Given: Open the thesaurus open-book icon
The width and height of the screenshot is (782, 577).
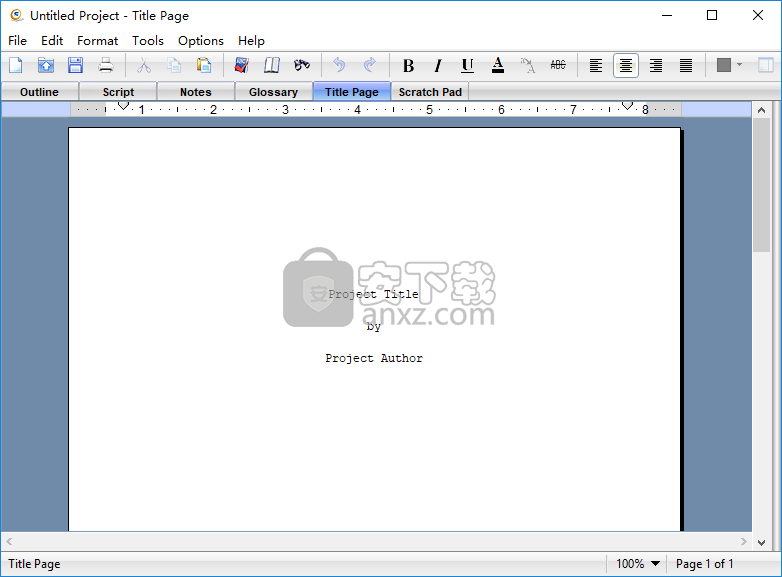Looking at the screenshot, I should coord(272,65).
